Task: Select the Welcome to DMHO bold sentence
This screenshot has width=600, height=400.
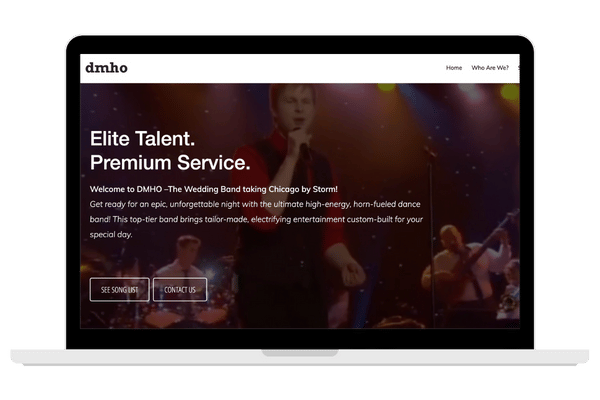Action: click(x=214, y=189)
